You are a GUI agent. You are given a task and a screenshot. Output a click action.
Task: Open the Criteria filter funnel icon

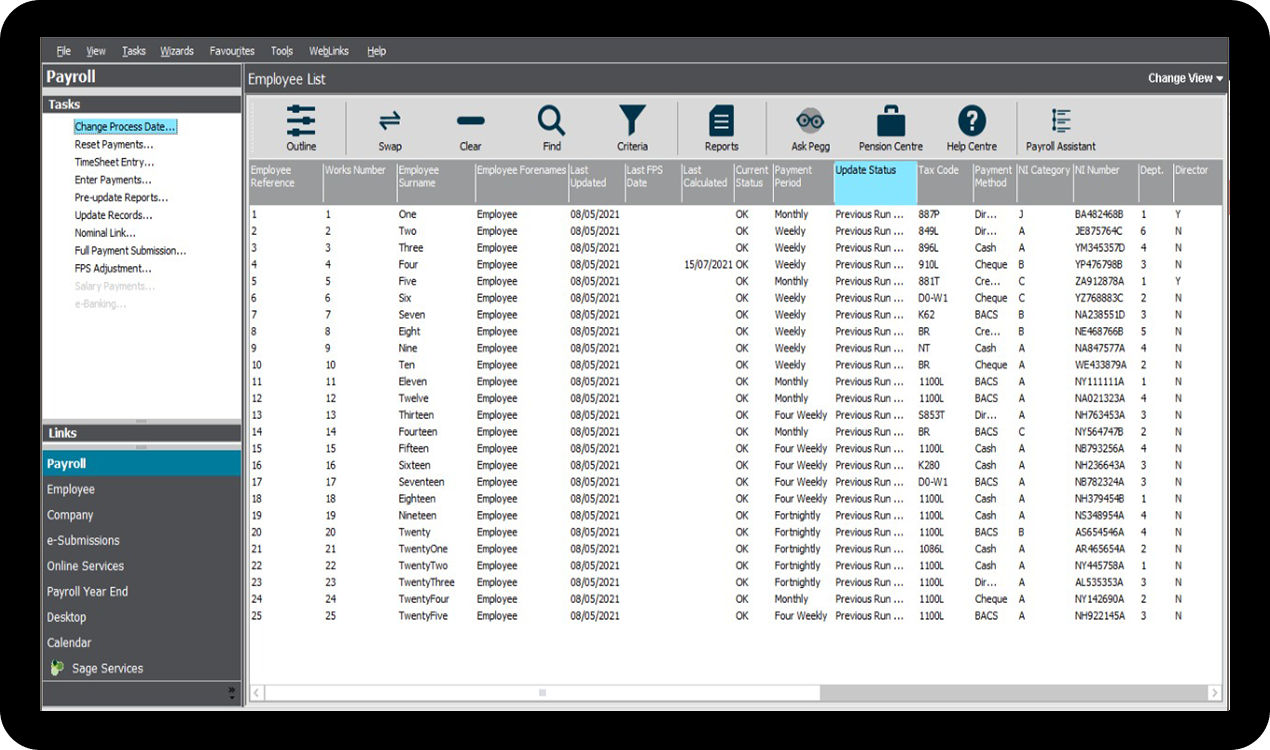tap(632, 122)
